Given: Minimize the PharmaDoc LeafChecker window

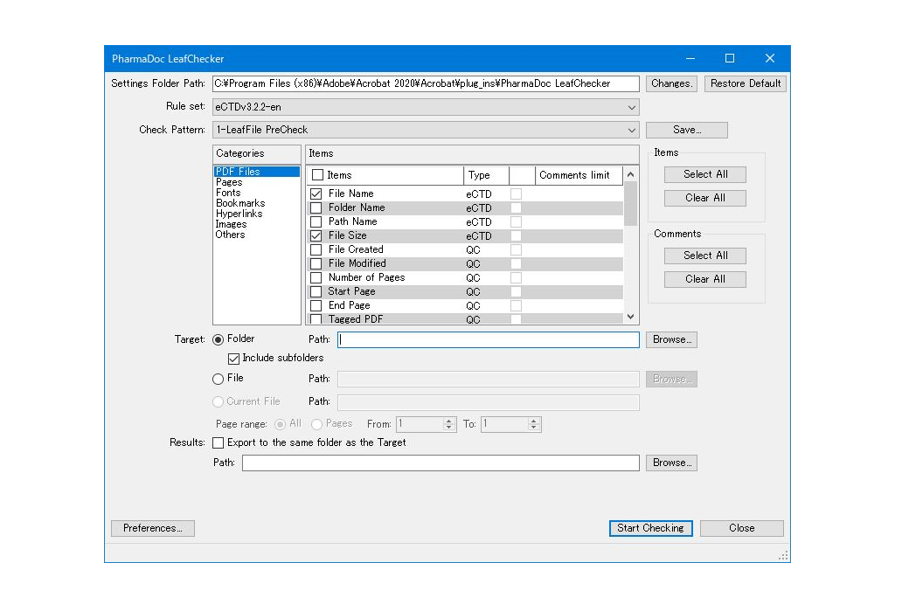Looking at the screenshot, I should (x=690, y=58).
